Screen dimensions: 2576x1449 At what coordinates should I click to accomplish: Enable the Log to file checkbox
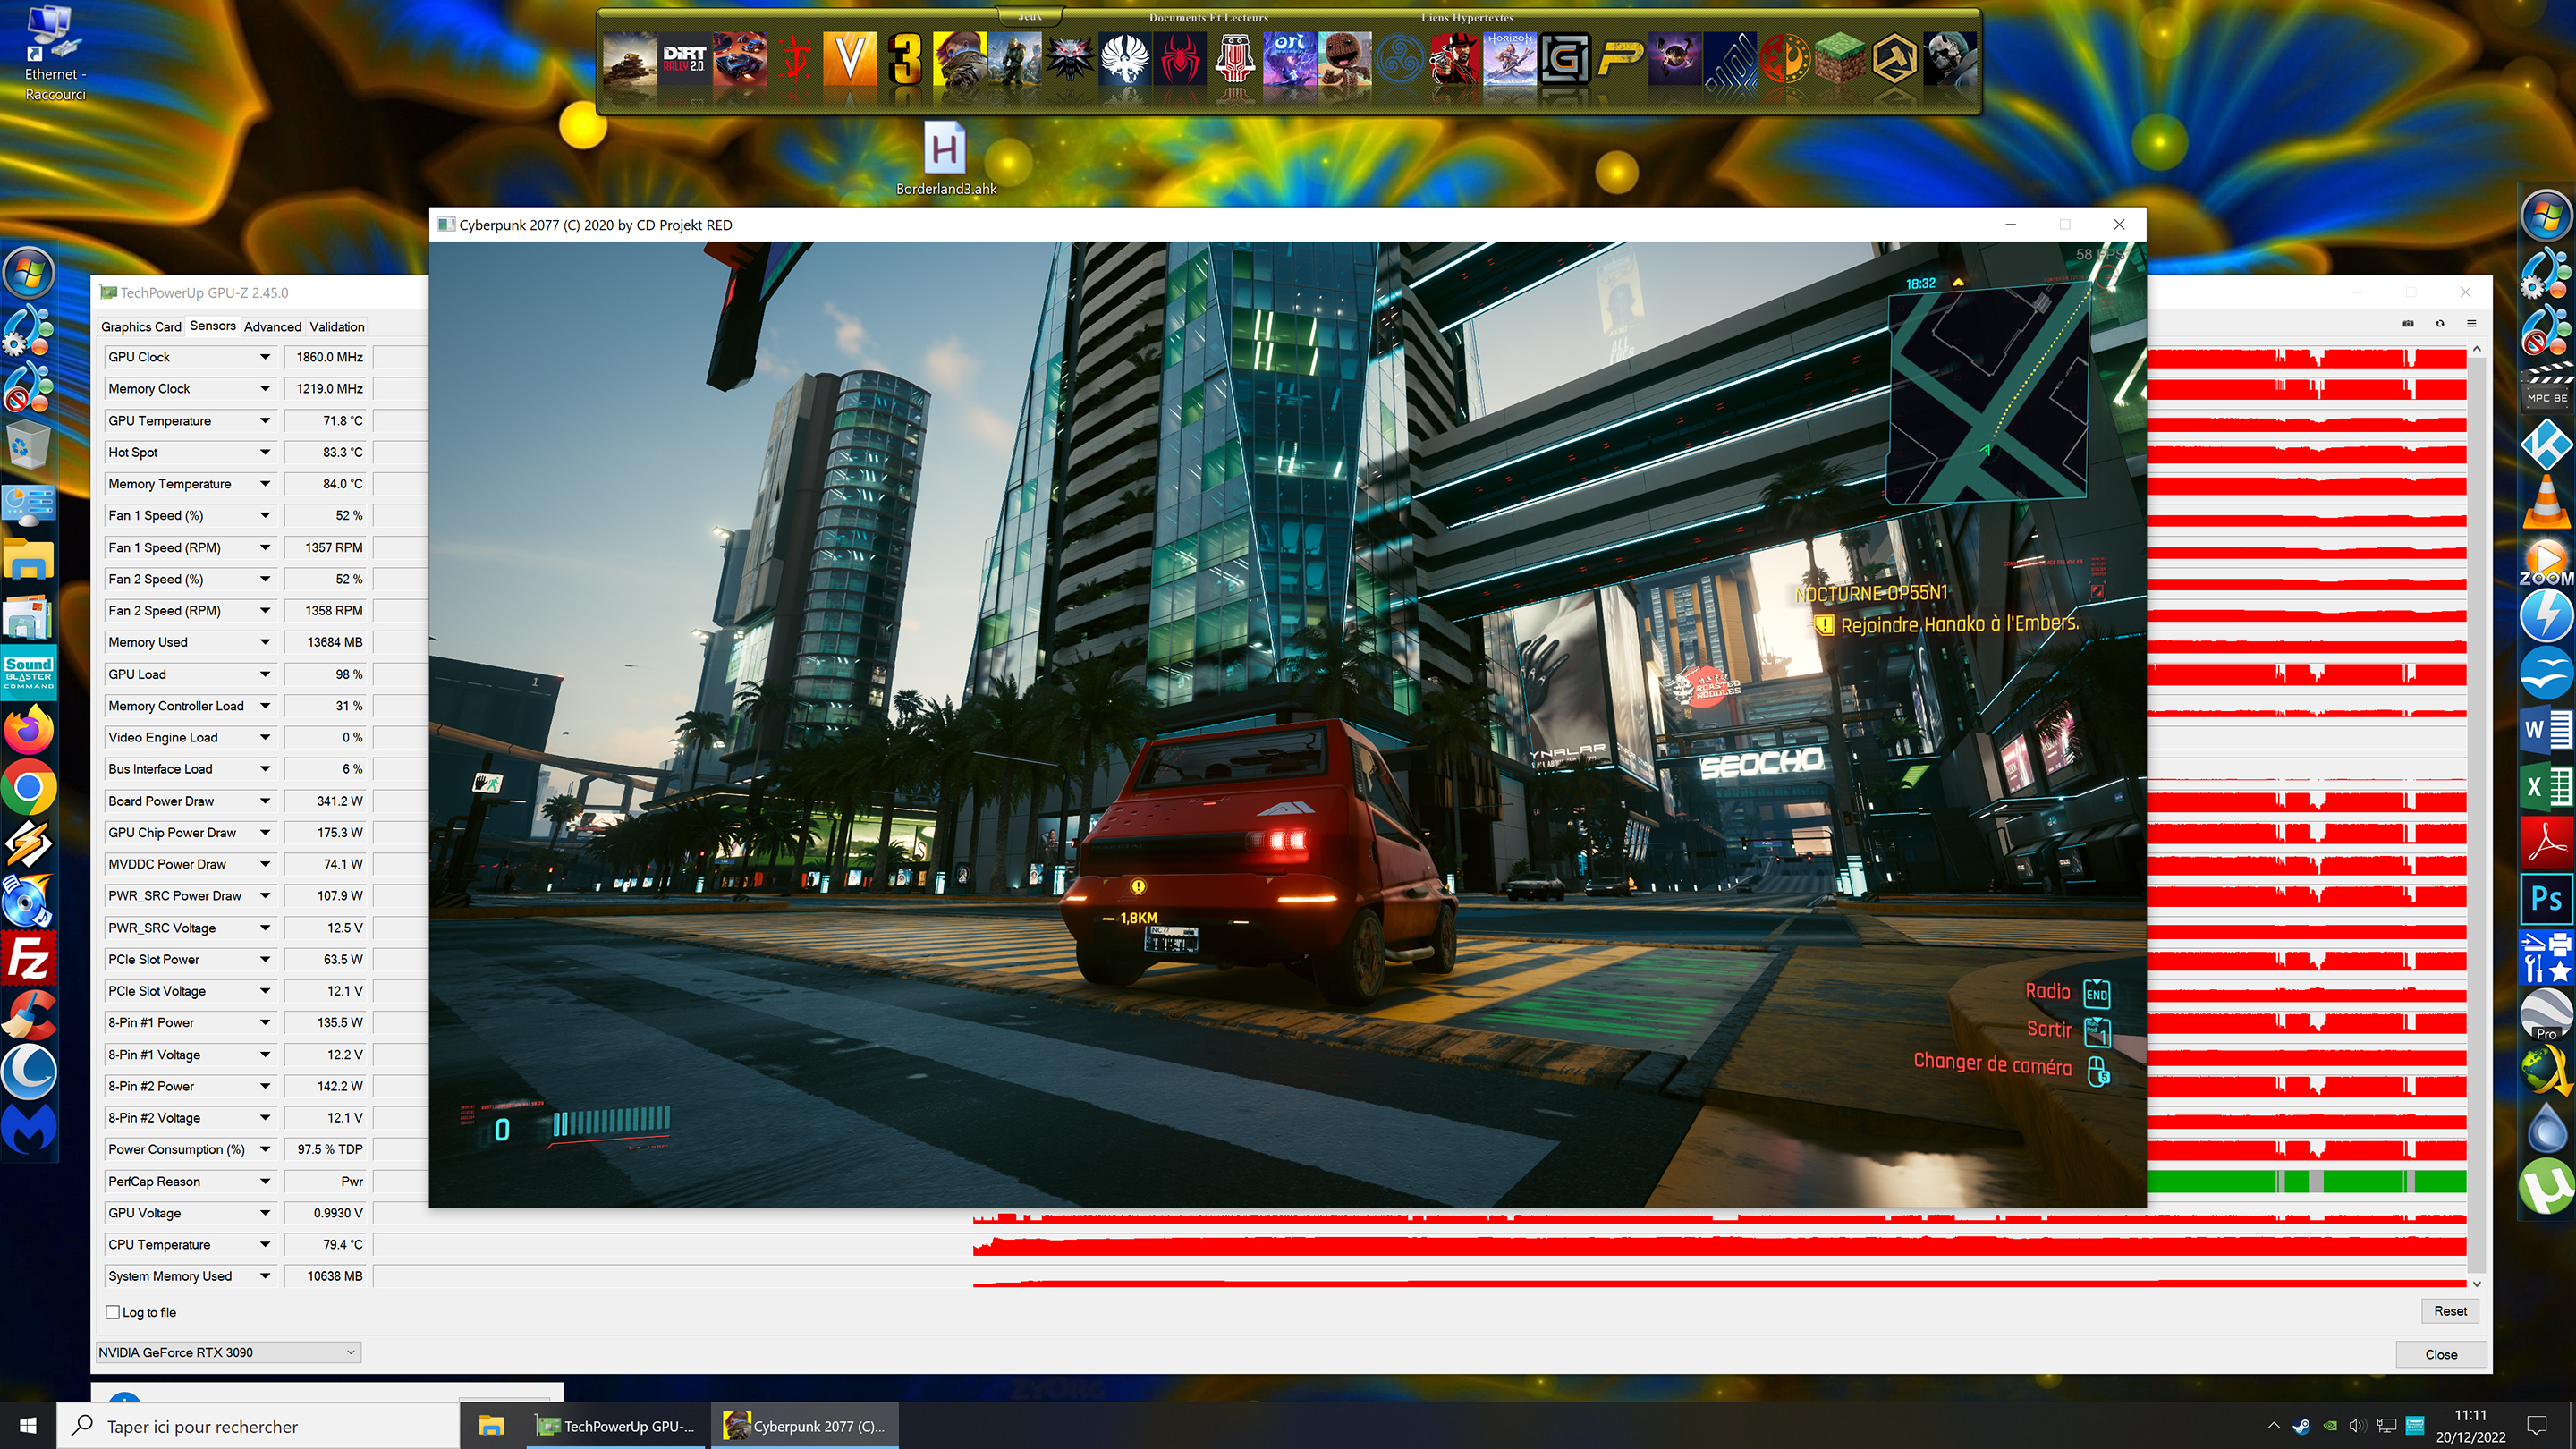(113, 1312)
